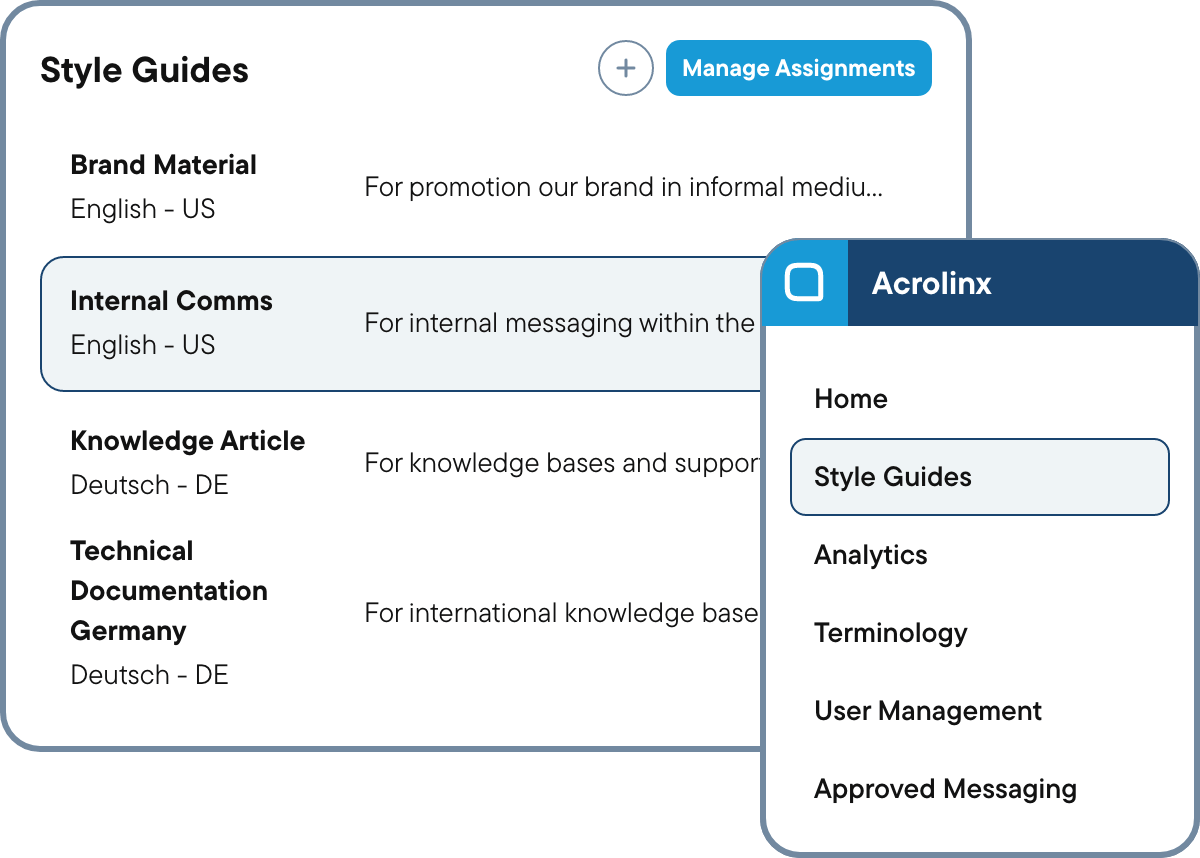This screenshot has width=1200, height=858.
Task: Click 'English - US' under Internal Comms
Action: 143,345
